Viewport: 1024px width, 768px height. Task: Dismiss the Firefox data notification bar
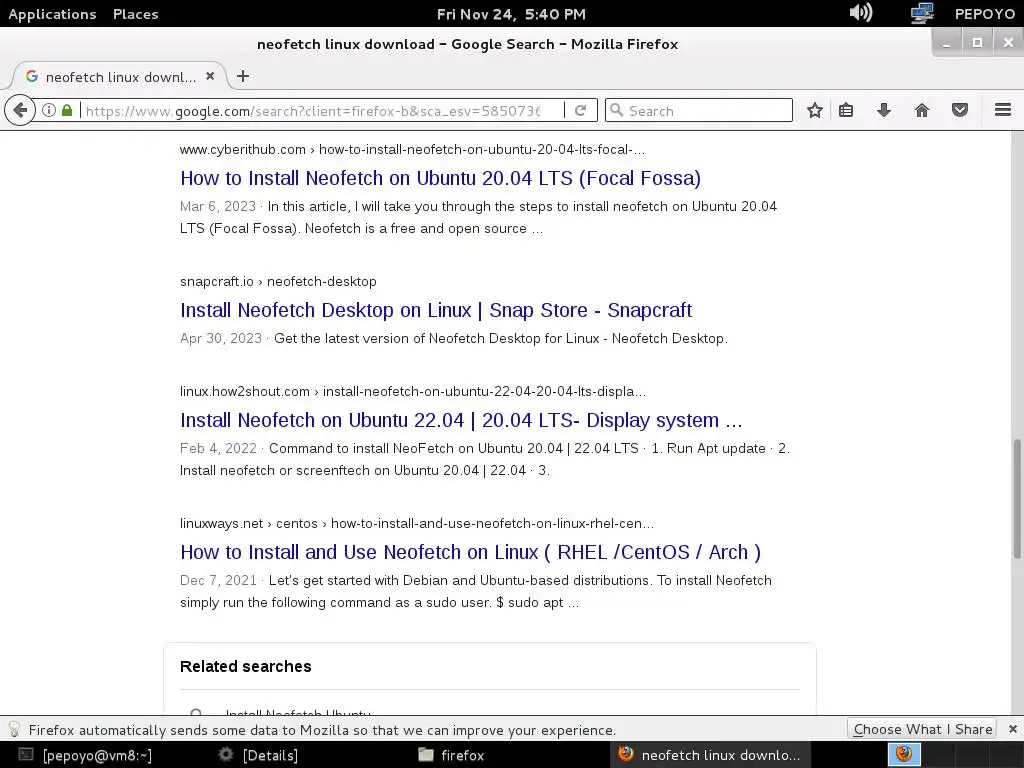click(x=1012, y=729)
